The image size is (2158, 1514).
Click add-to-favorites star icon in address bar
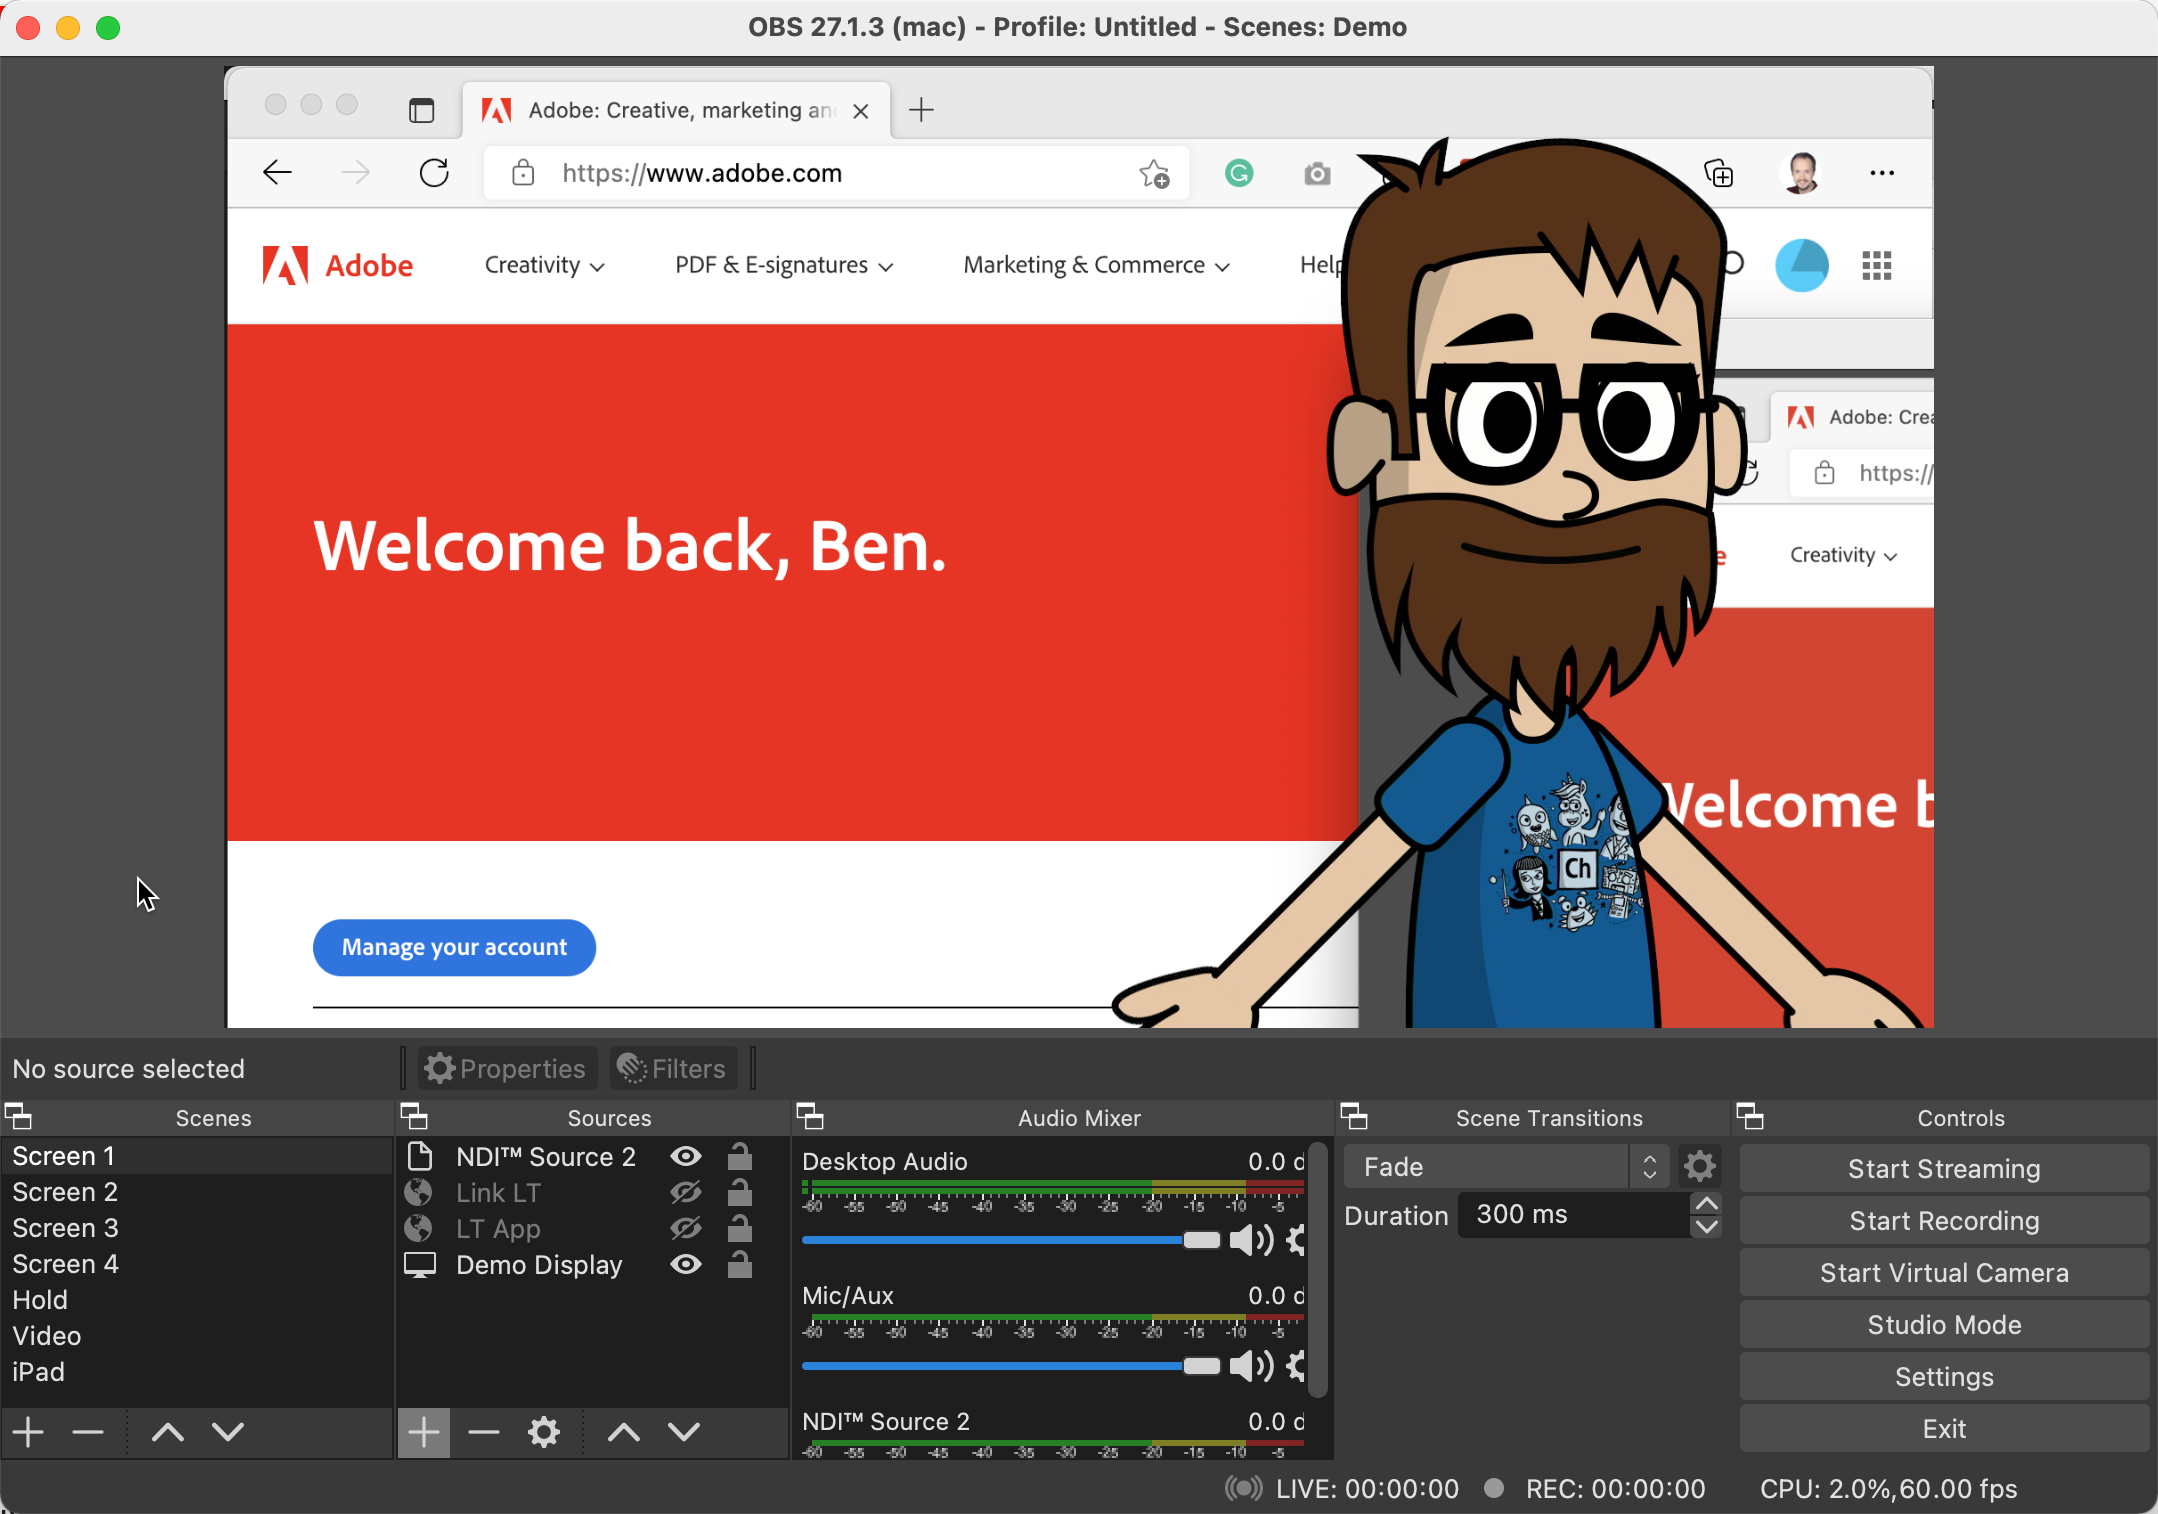click(x=1154, y=174)
